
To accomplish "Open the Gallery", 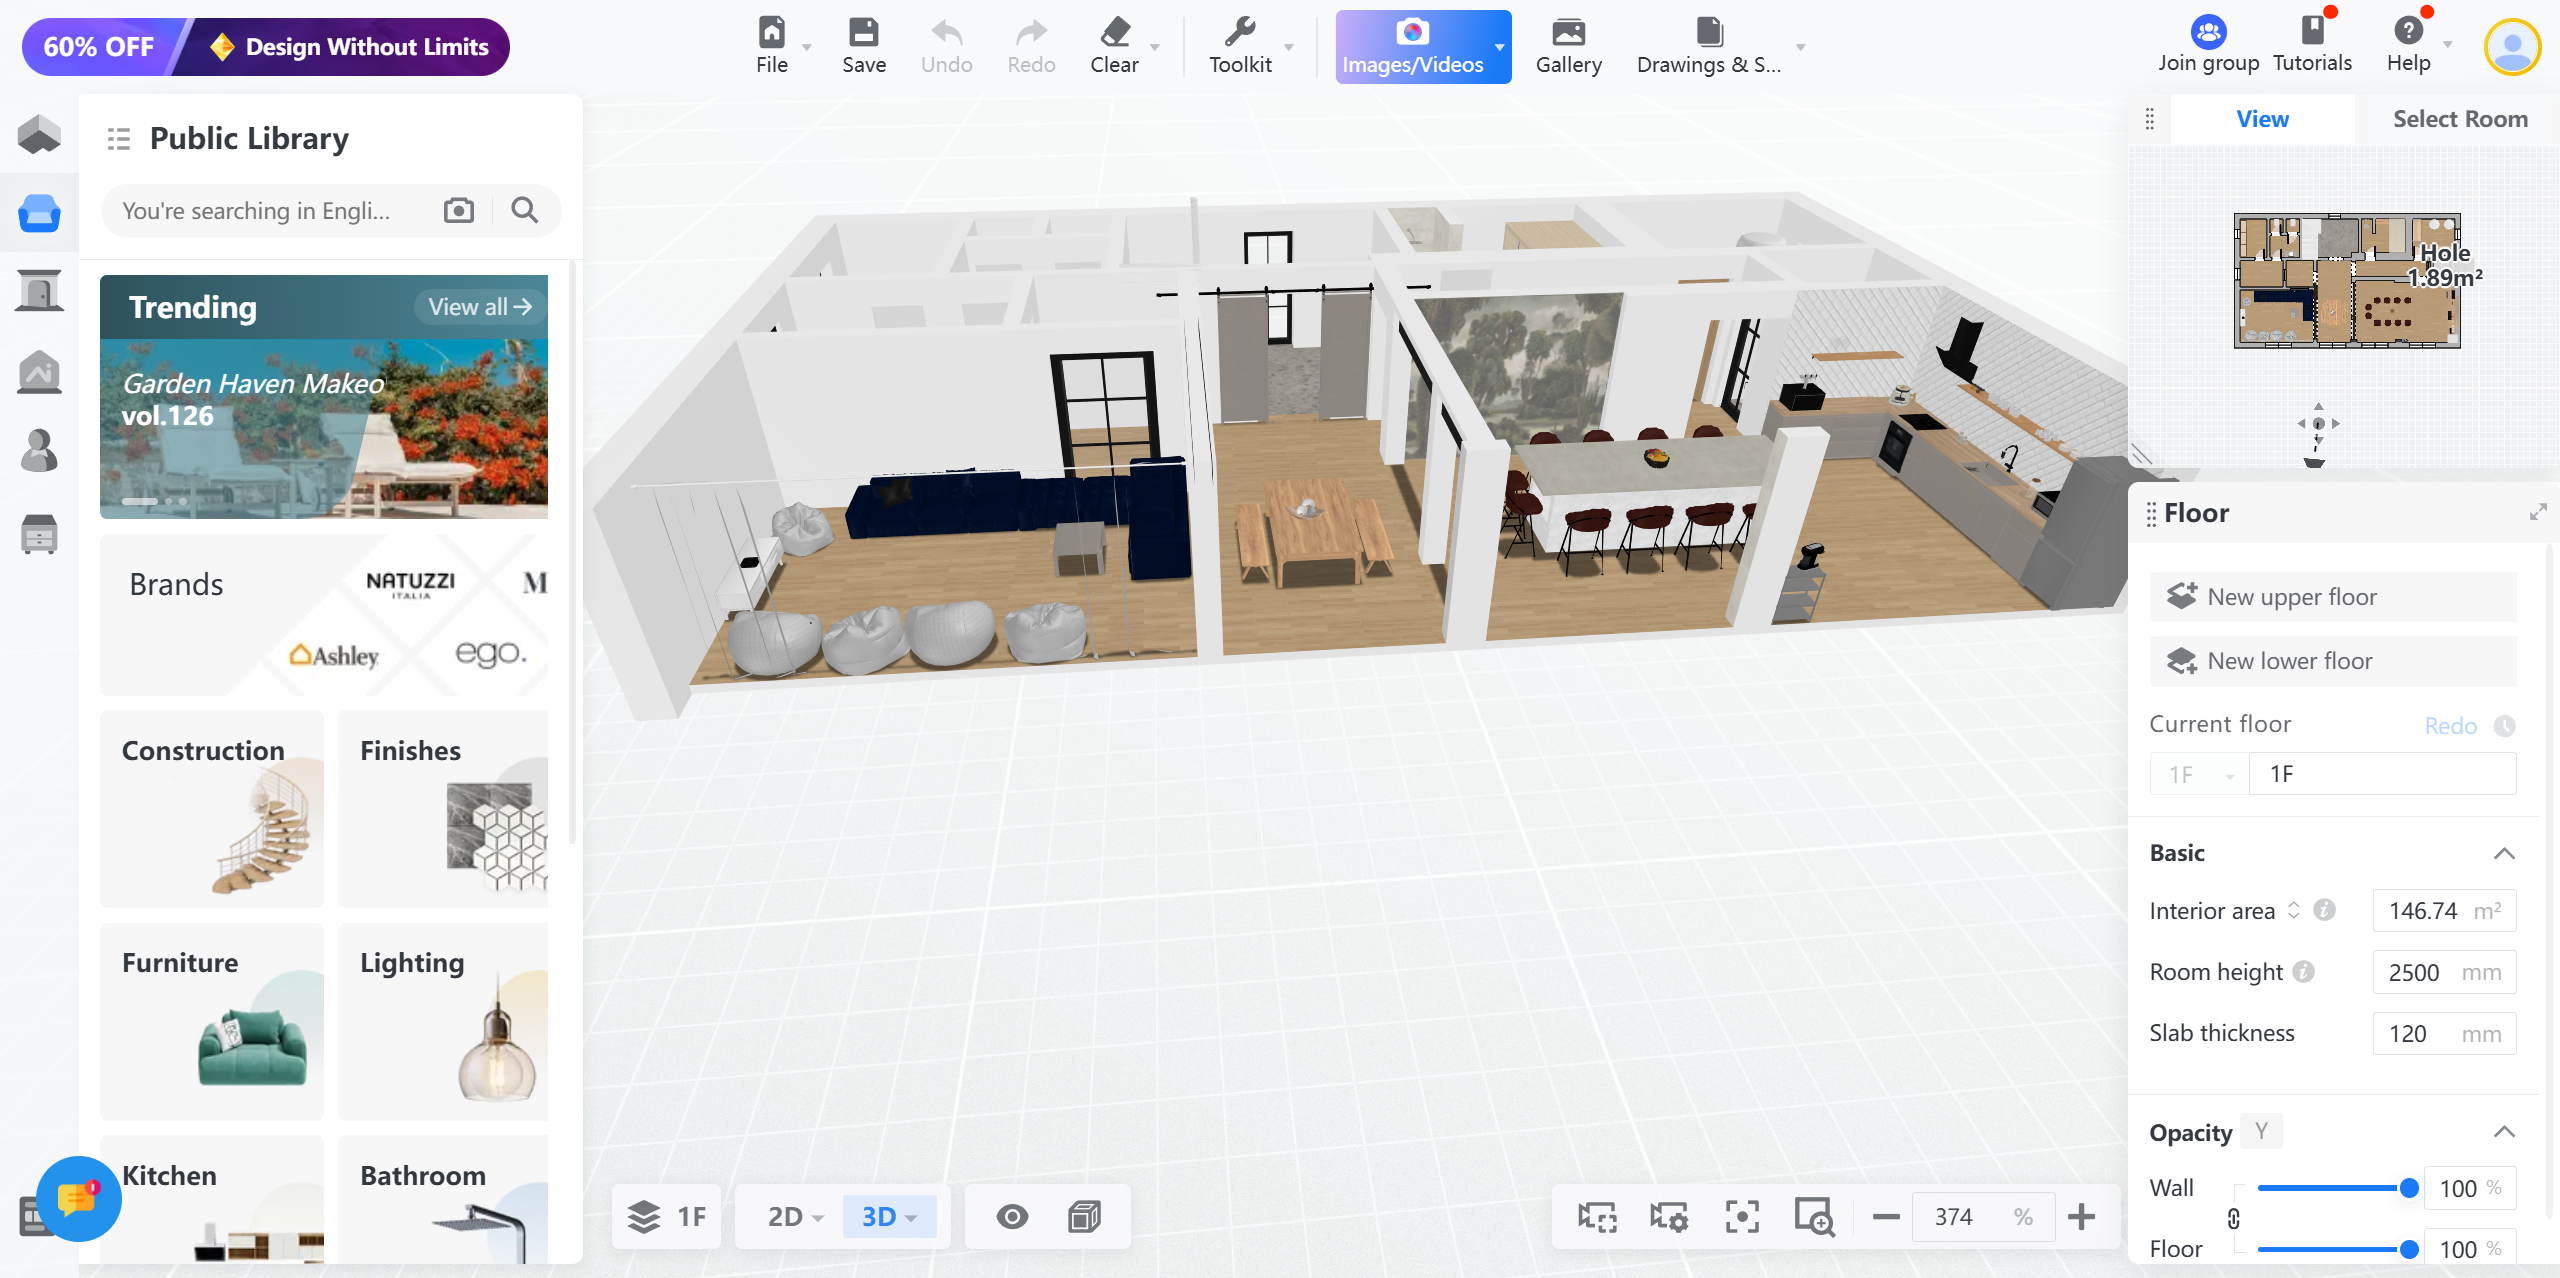I will click(1568, 47).
